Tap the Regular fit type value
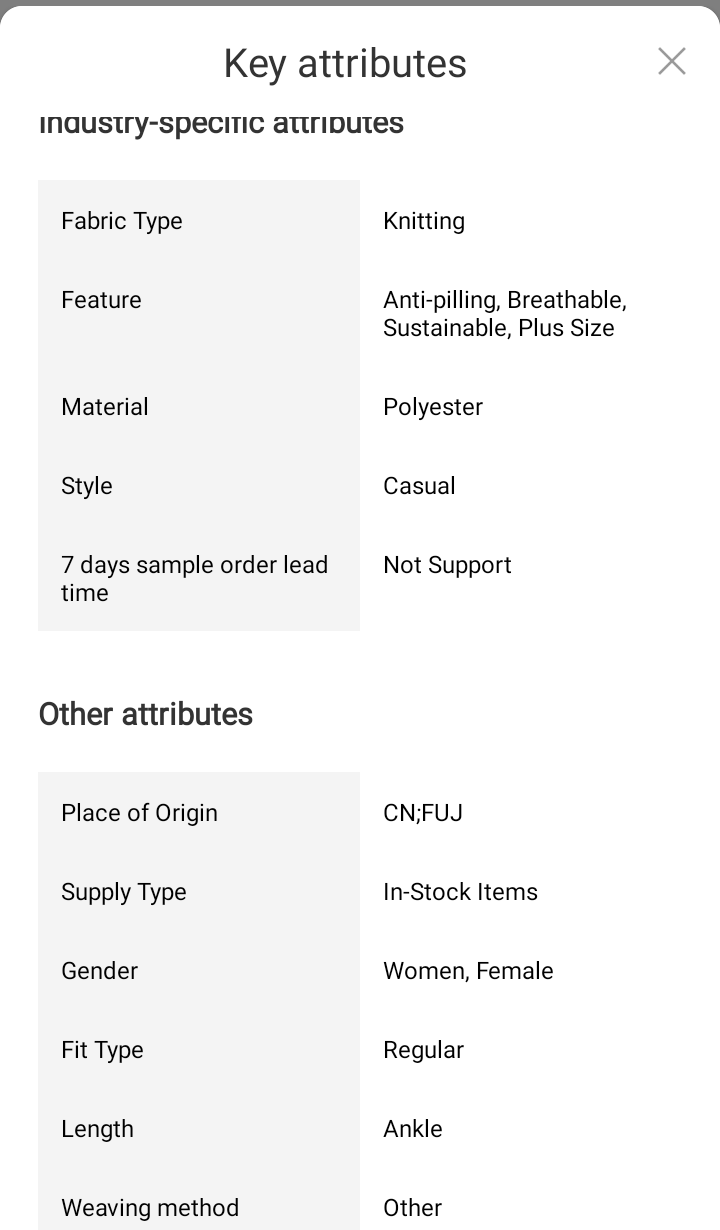The height and width of the screenshot is (1230, 720). click(x=423, y=1050)
